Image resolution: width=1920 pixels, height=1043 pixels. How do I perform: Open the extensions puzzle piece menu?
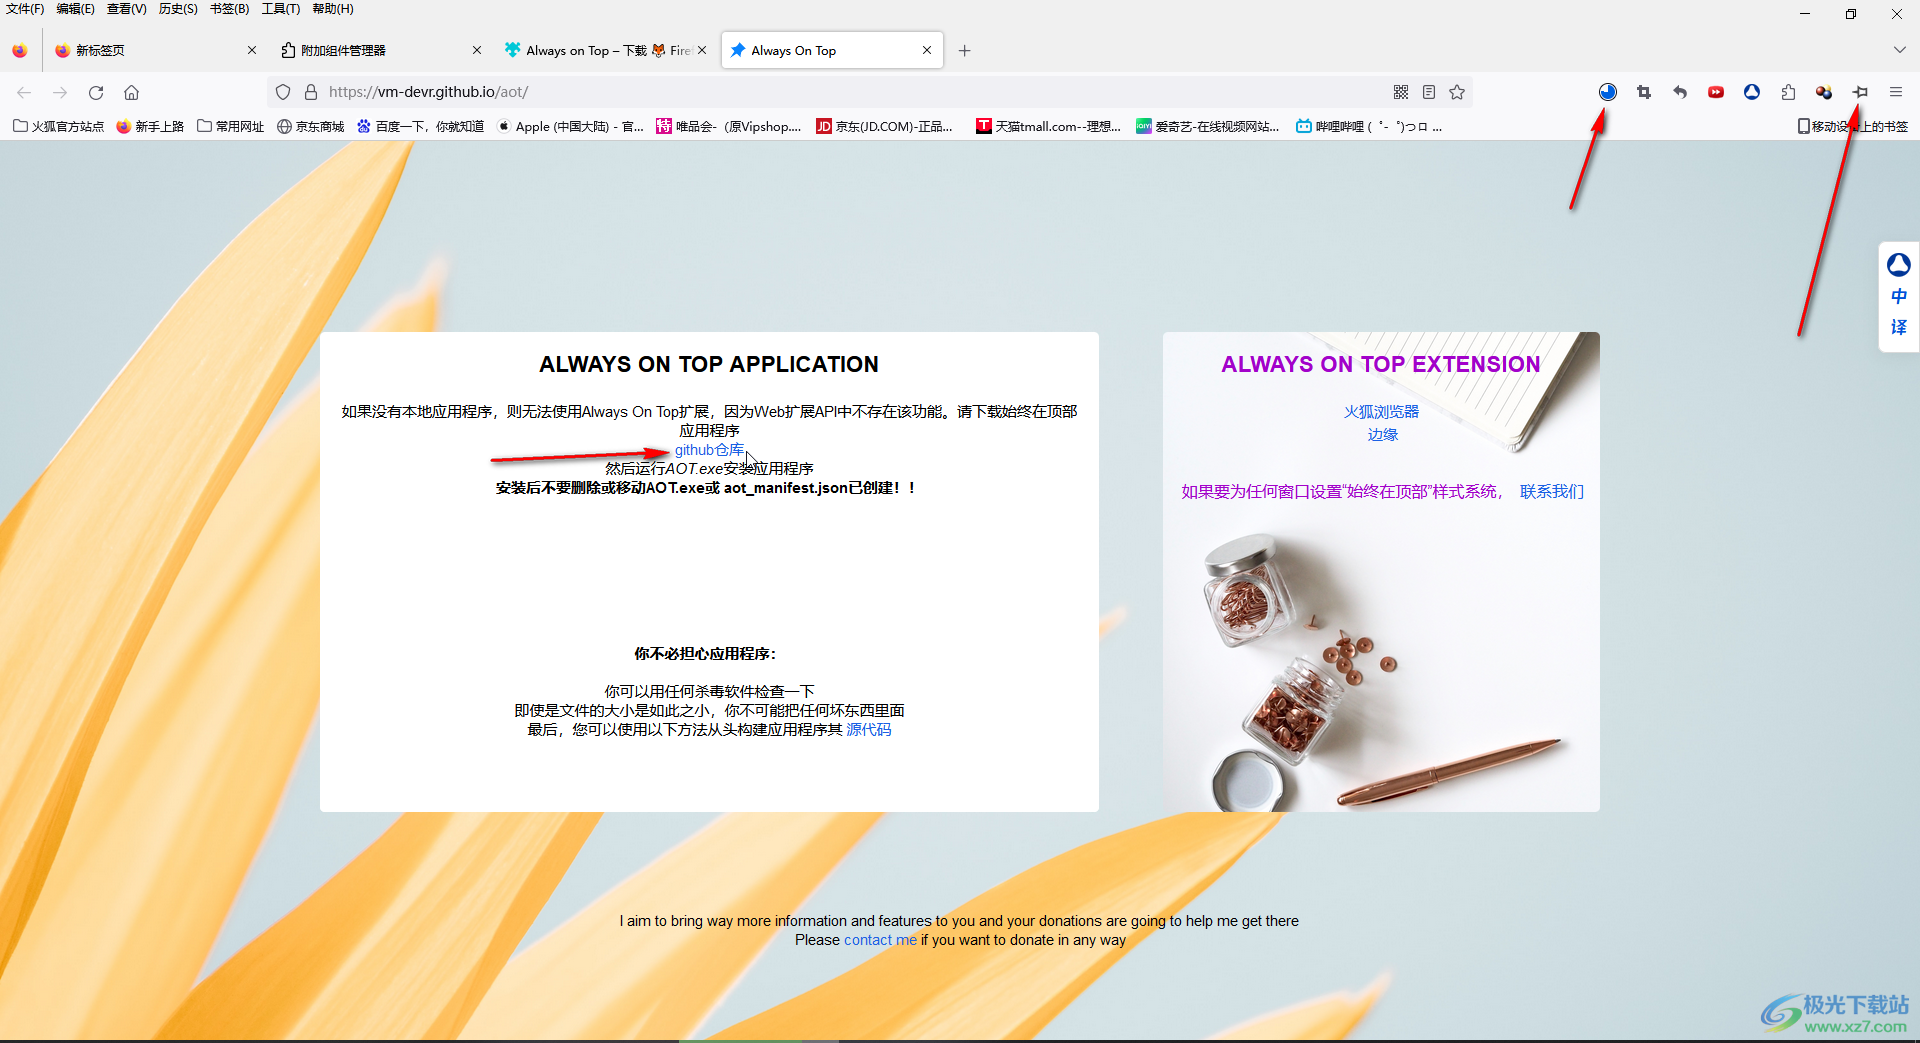(1788, 92)
